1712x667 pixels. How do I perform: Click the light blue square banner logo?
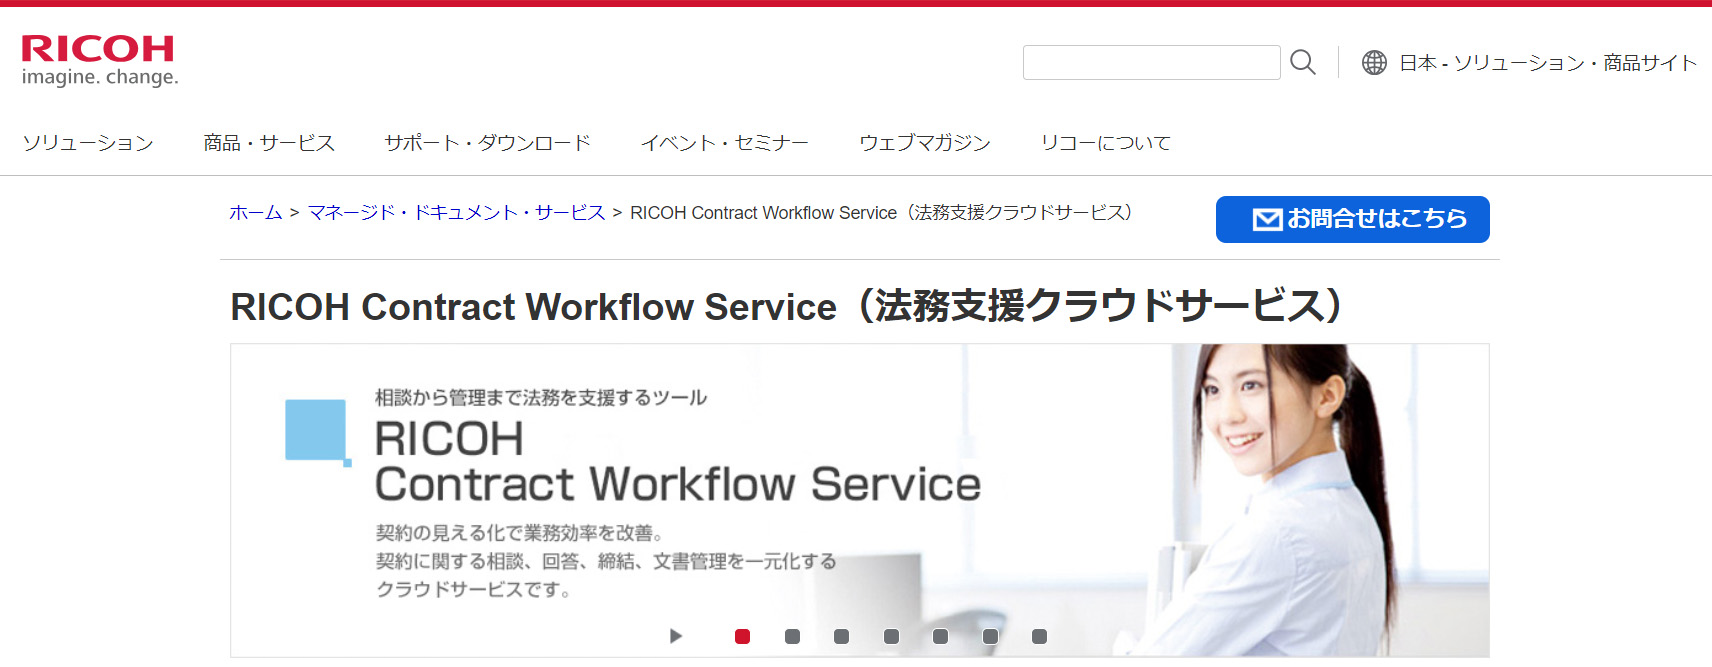317,431
